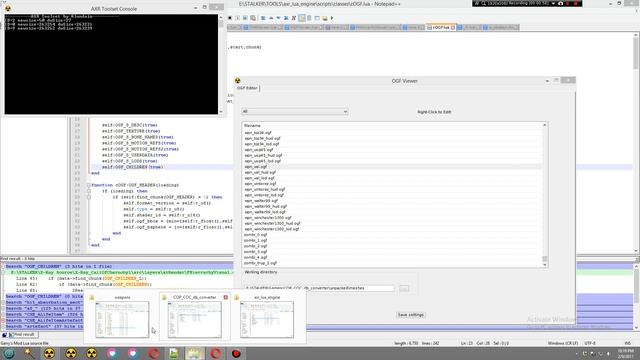Open the cOGF.lua tab in Notepad++
The image size is (640, 360).
point(441,27)
